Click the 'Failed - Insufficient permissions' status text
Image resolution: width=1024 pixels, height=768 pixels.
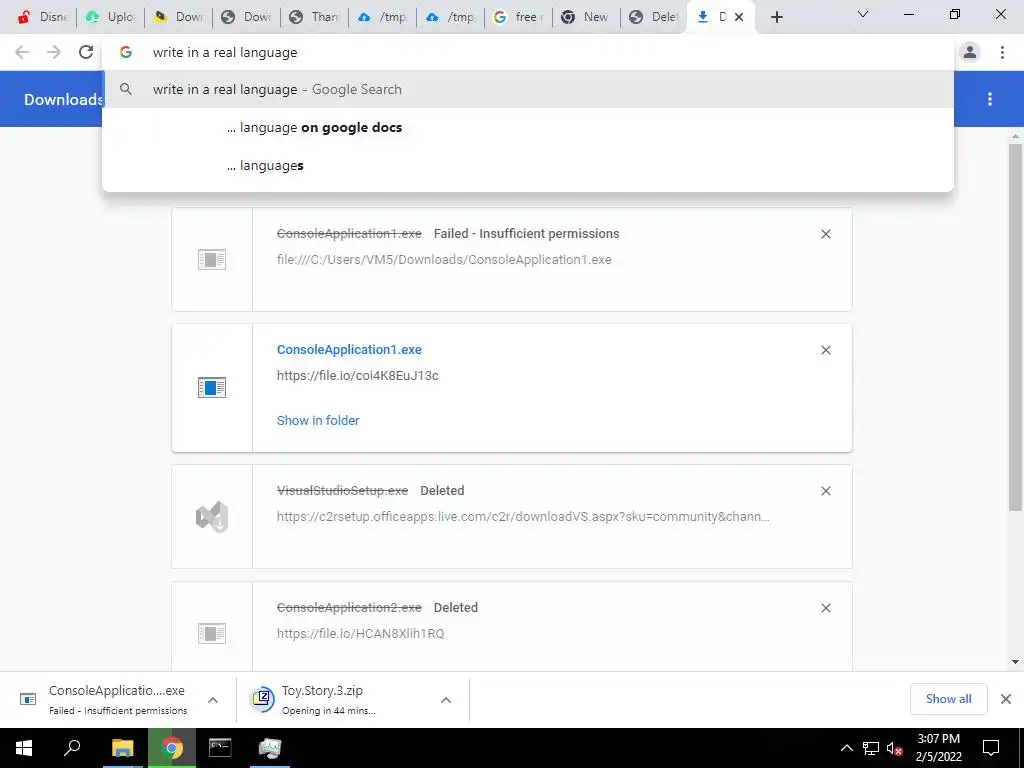(x=526, y=233)
